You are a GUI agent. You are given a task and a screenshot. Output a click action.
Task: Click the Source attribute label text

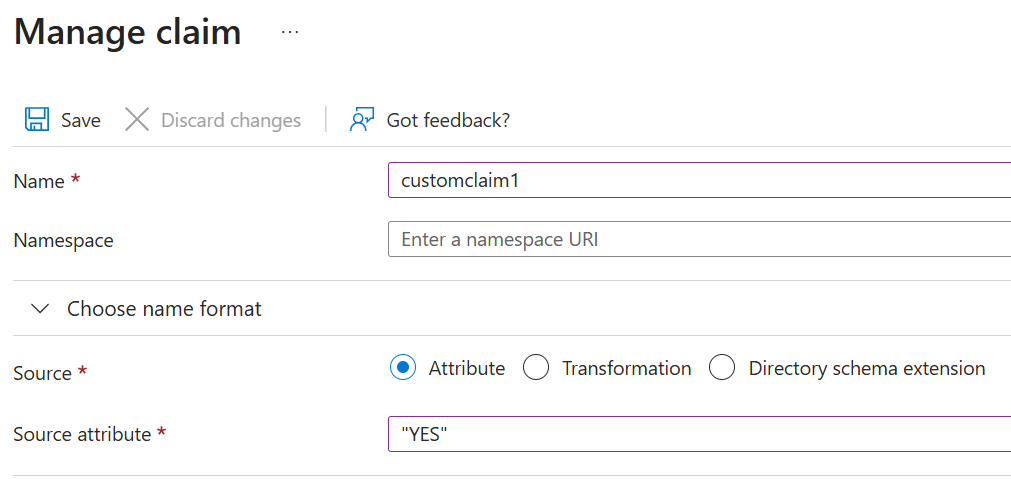click(82, 434)
